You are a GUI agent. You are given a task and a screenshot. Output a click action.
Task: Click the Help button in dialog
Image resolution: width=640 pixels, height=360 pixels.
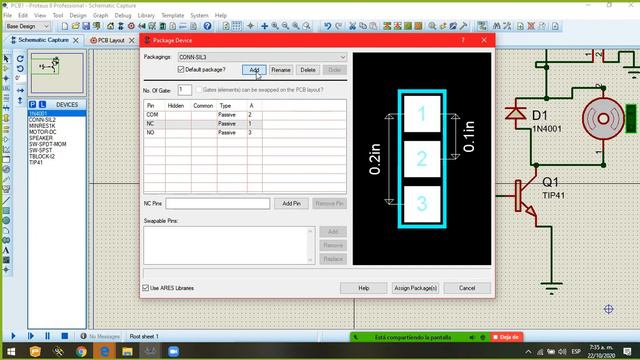[364, 288]
